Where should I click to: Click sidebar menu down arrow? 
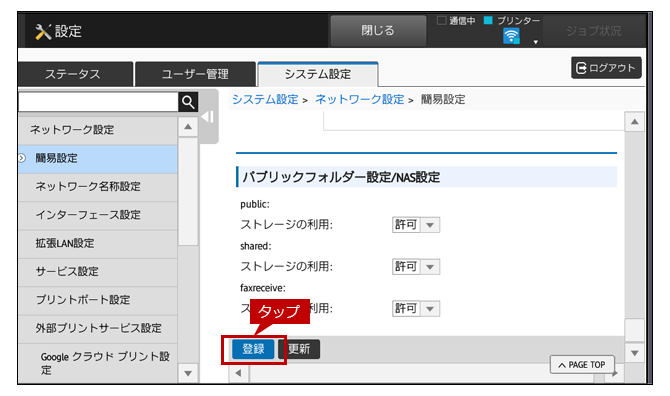[188, 373]
